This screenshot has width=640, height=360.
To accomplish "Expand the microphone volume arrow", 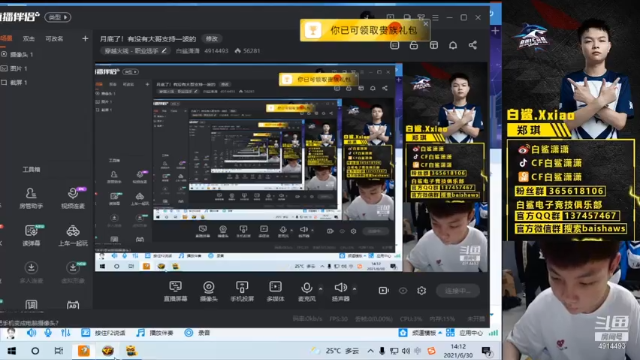I will click(x=320, y=289).
